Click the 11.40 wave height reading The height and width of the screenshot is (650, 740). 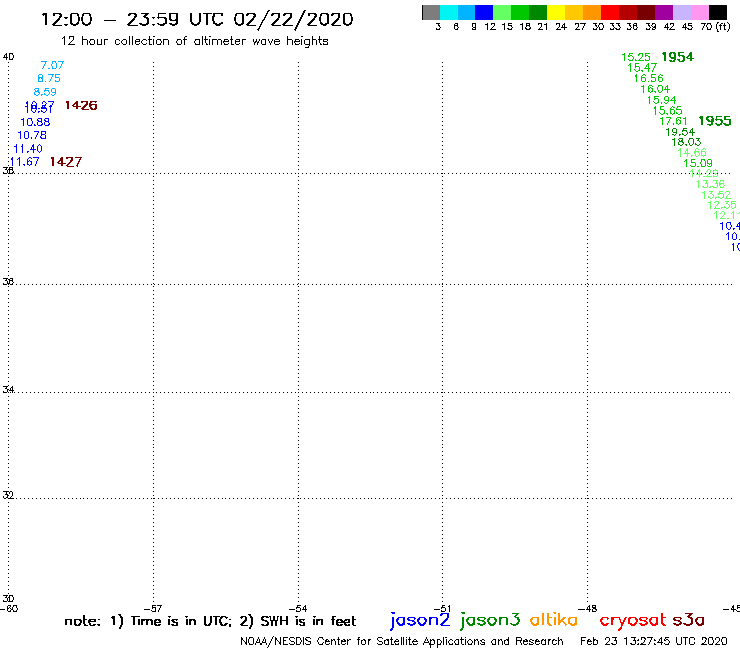click(x=28, y=149)
